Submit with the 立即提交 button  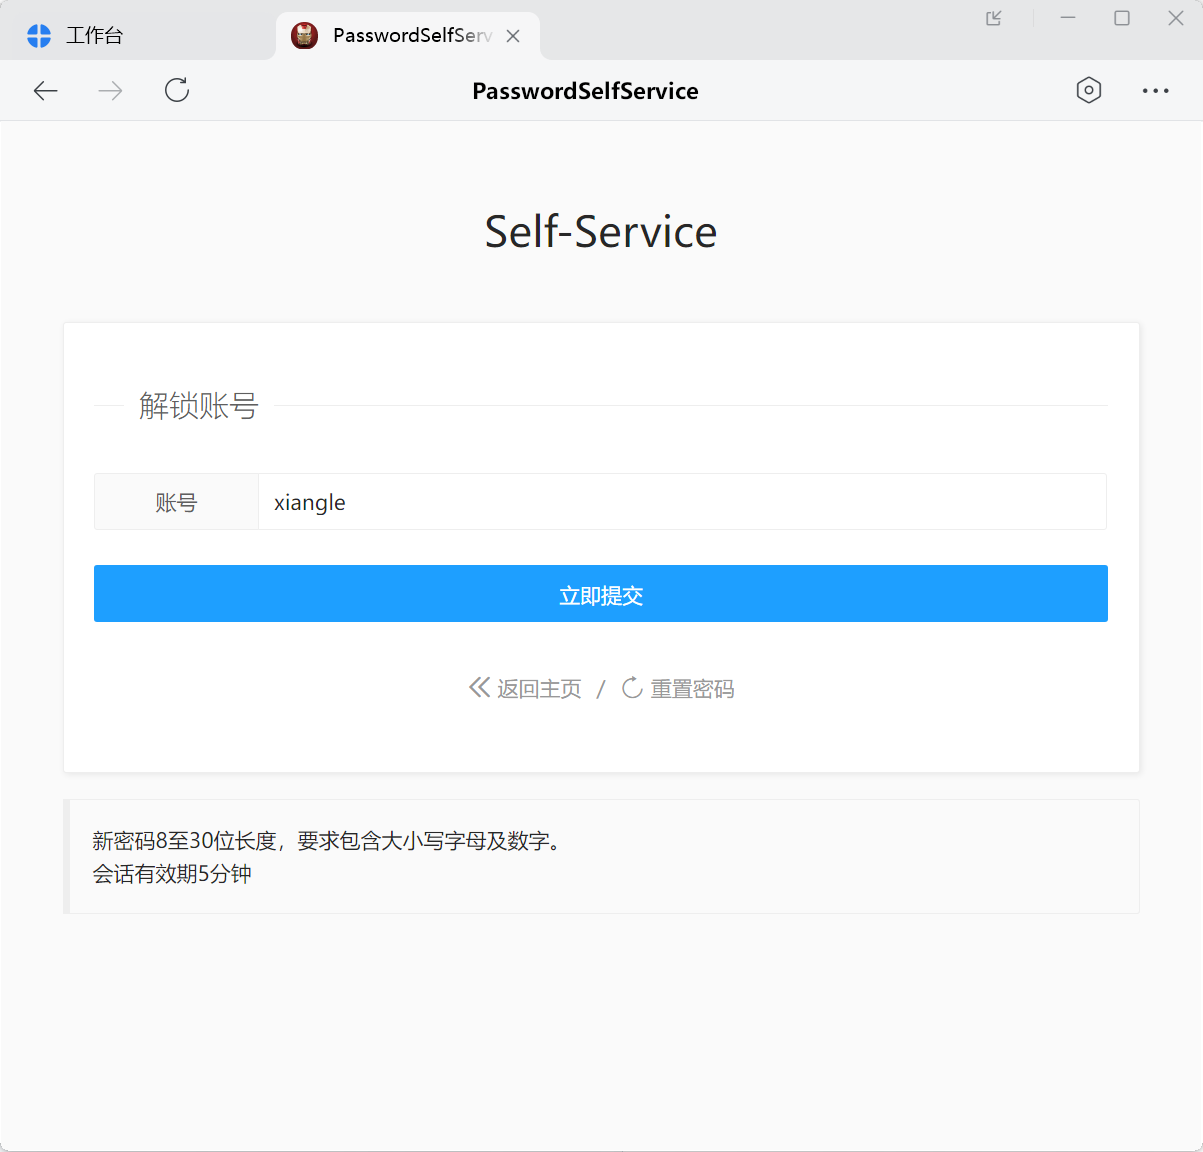(600, 594)
